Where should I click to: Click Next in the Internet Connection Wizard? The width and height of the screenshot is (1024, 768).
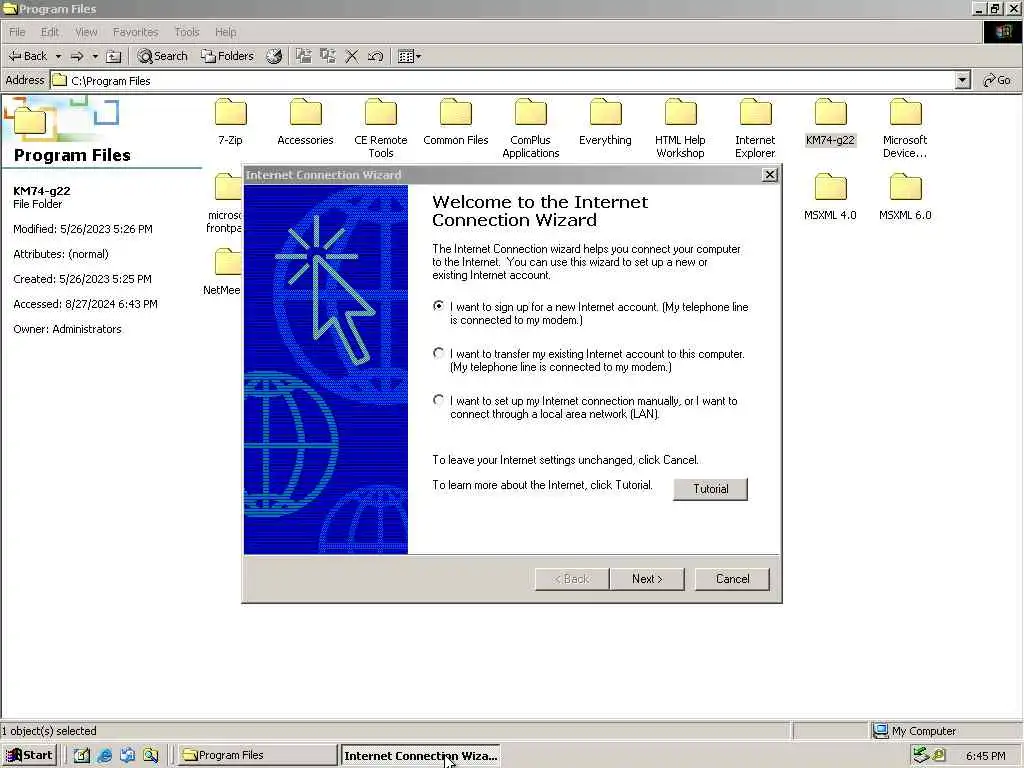pos(647,579)
